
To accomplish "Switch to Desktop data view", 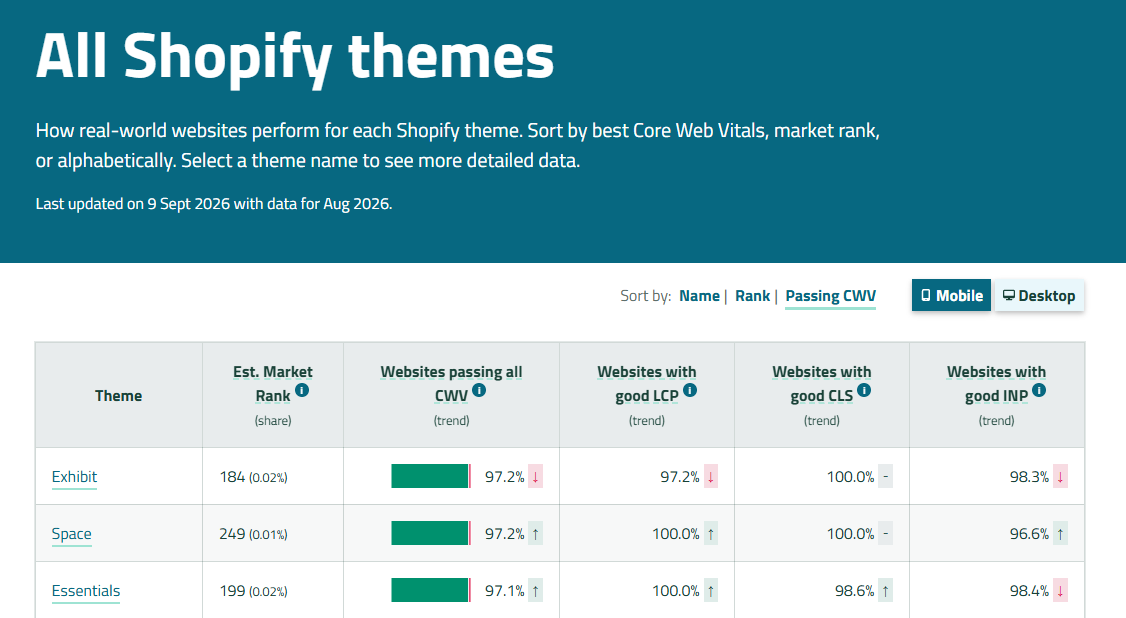I will [x=1038, y=296].
